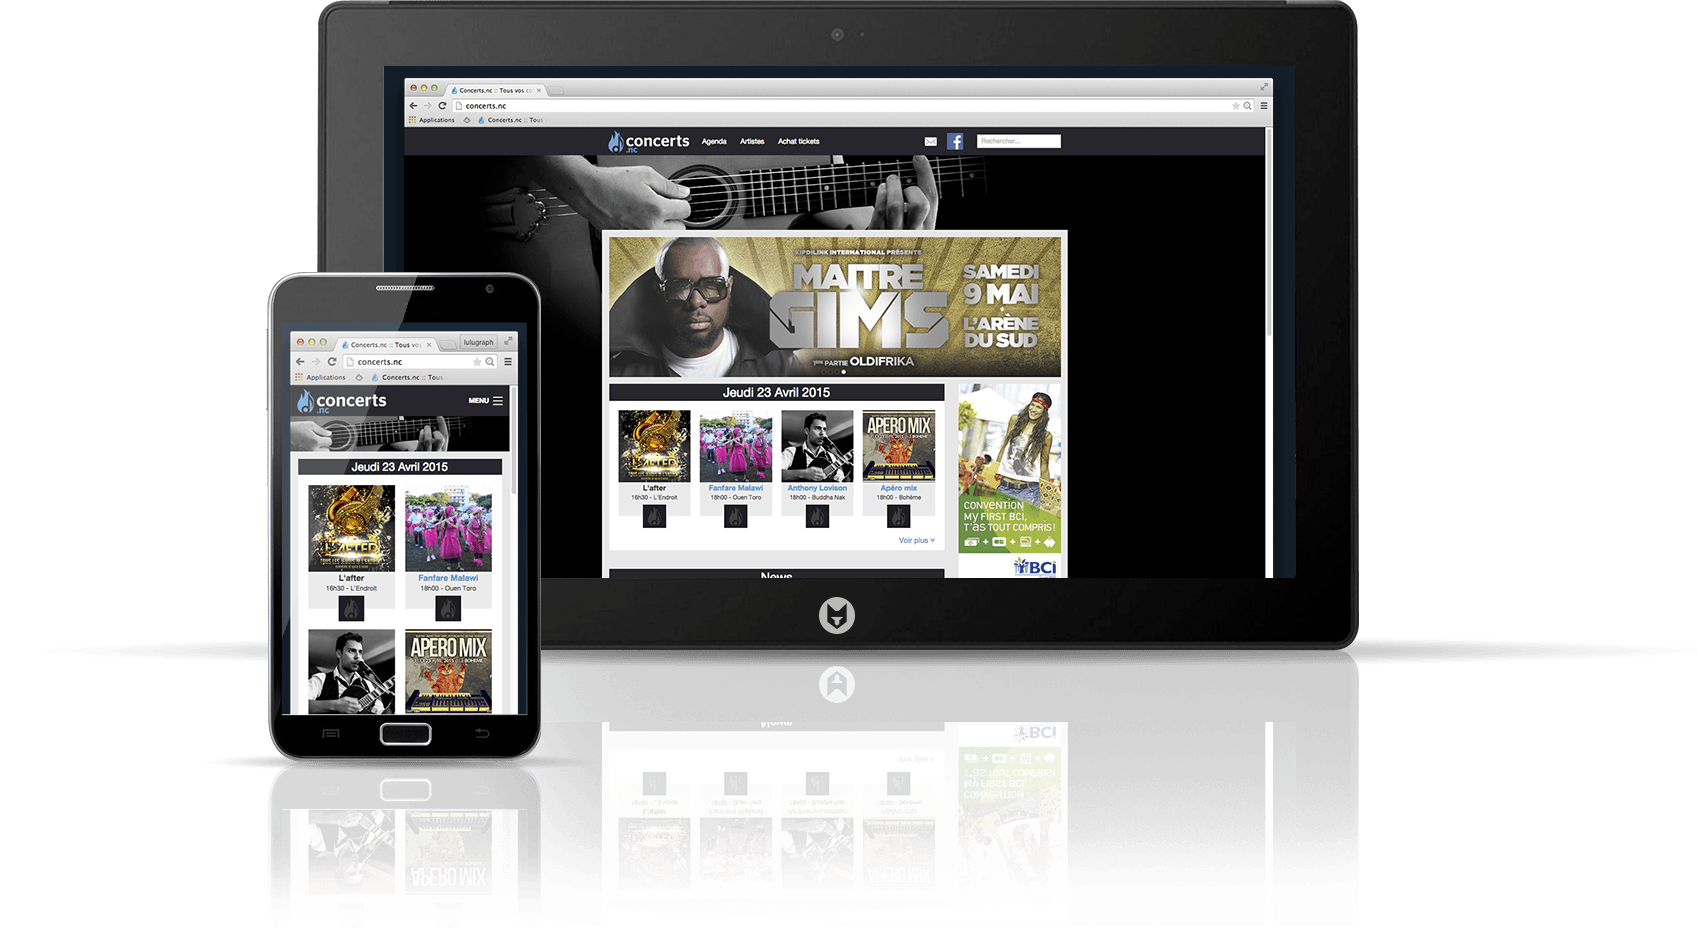
Task: Close the Concerts.nc tab in the phone browser
Action: (429, 344)
